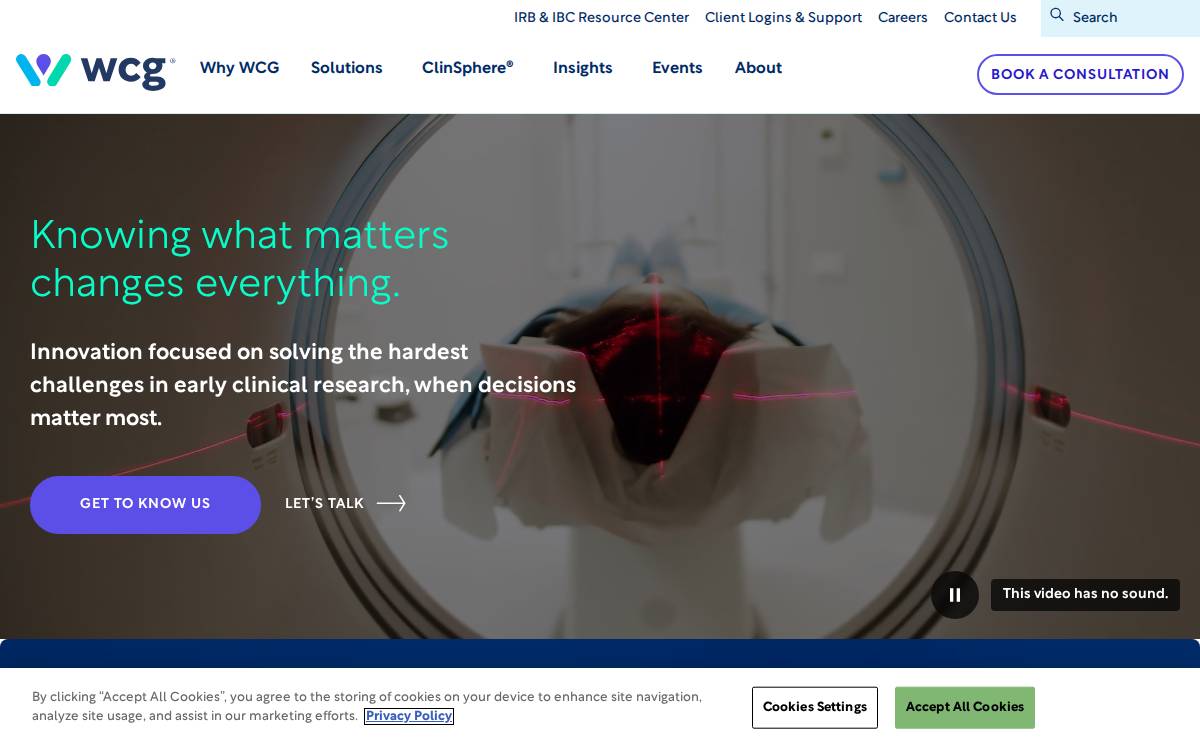Viewport: 1200px width, 750px height.
Task: Click the 'This video has no sound.' label
Action: click(1085, 594)
